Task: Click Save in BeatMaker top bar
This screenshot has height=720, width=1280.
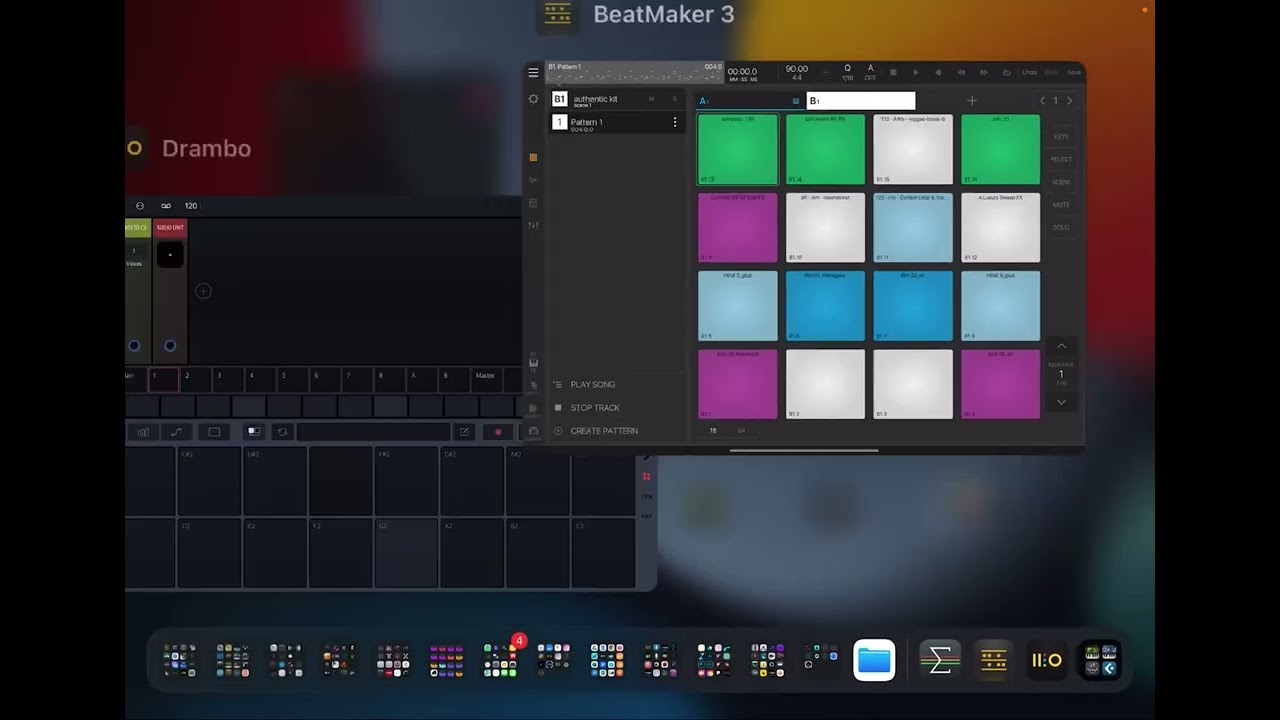Action: pos(1074,72)
